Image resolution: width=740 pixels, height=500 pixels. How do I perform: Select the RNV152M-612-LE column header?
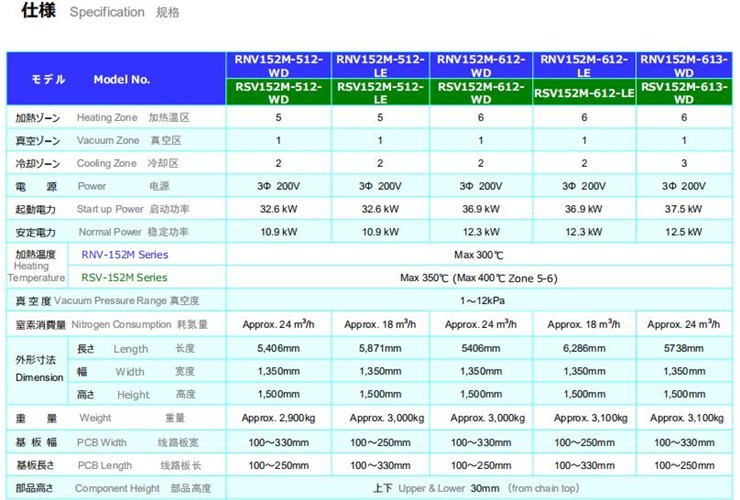coord(584,66)
